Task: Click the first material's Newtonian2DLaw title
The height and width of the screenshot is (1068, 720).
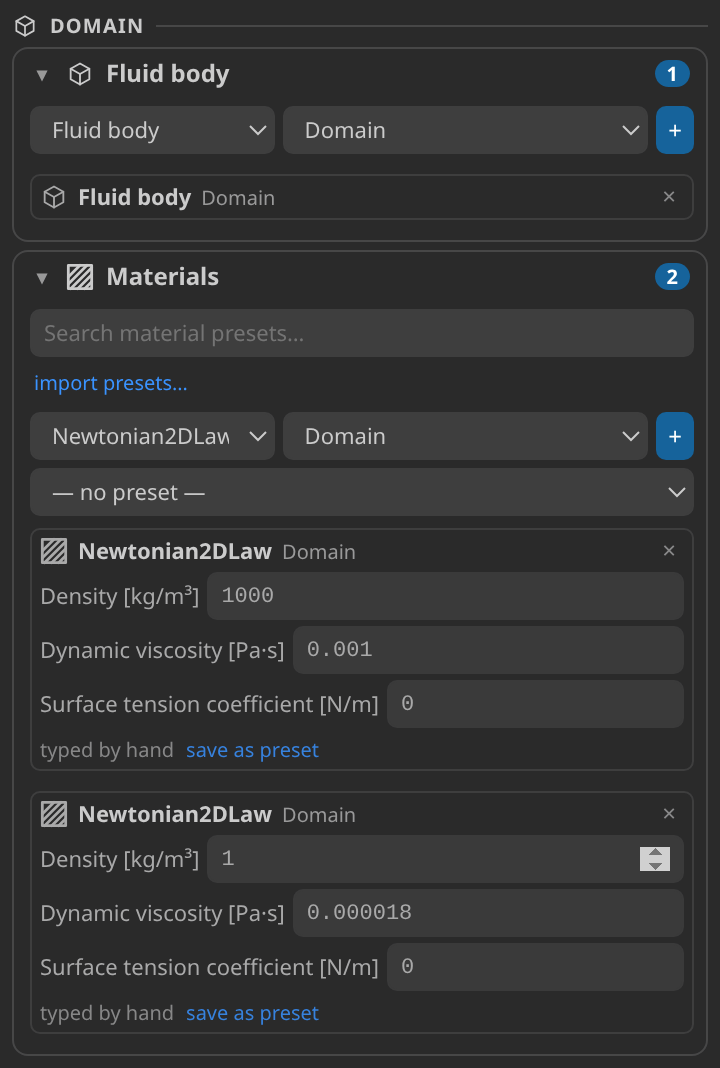Action: pos(175,551)
